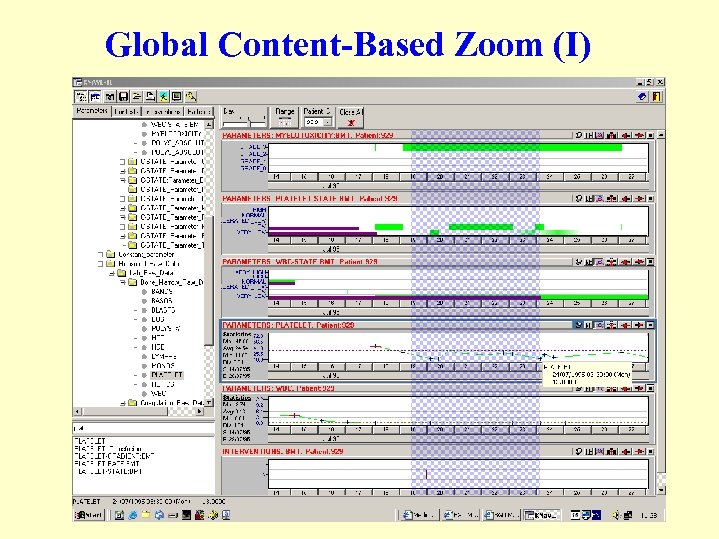Image resolution: width=719 pixels, height=539 pixels.
Task: Click the red left-arrow icon in the WBC-STATE panel
Action: tap(626, 262)
